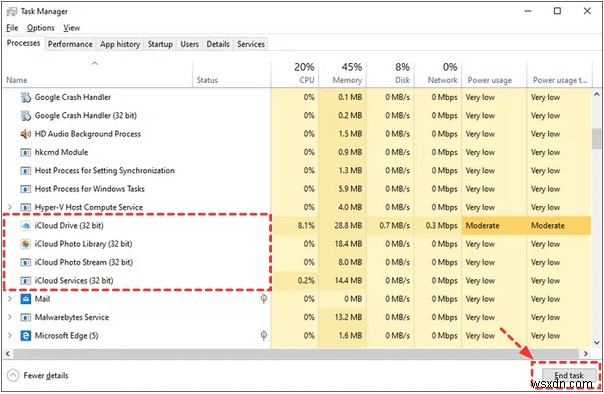
Task: Click the 8.1% CPU value
Action: click(x=306, y=226)
